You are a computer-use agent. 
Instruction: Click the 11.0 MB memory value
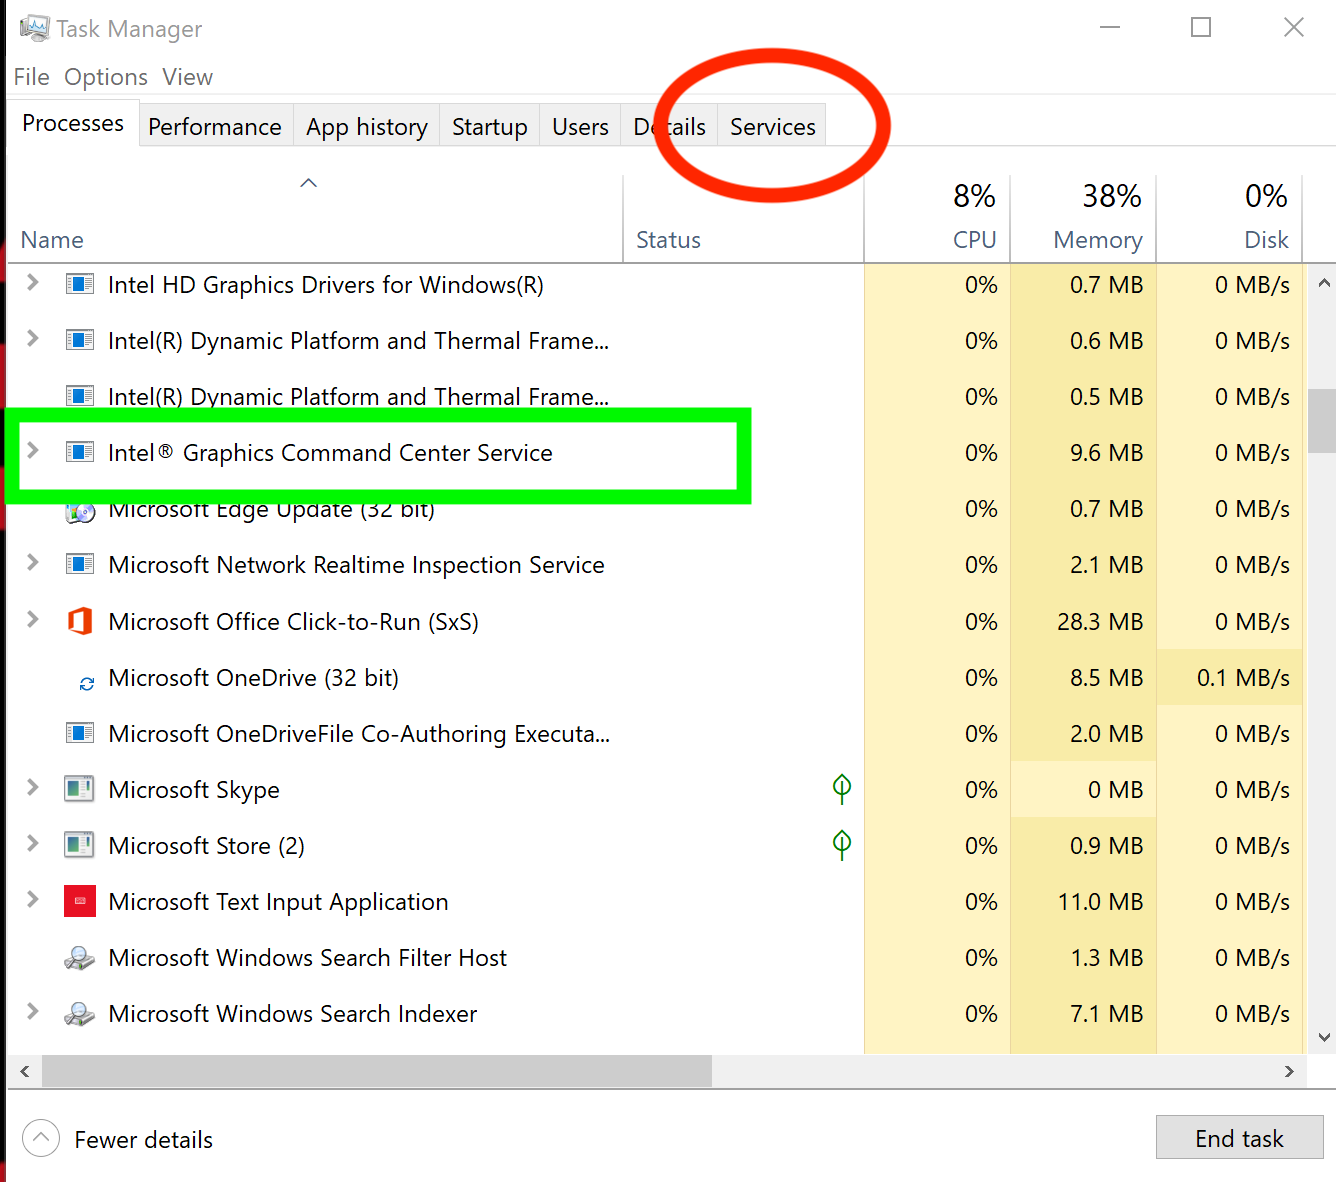click(1100, 902)
